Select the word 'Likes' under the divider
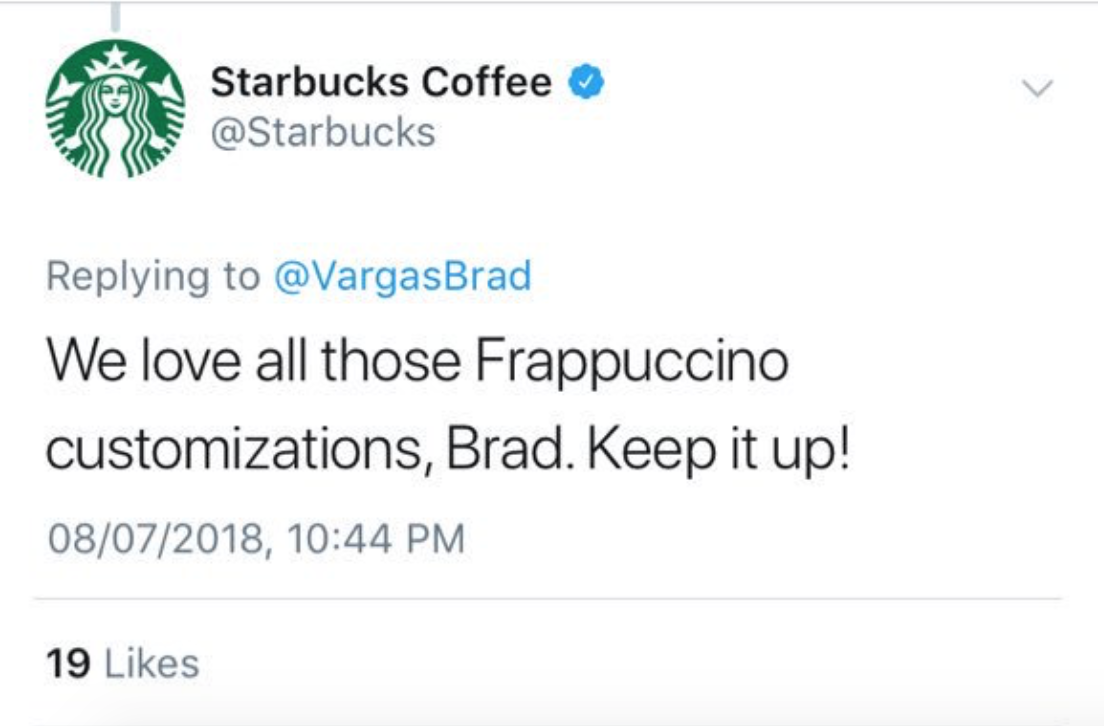 click(152, 663)
